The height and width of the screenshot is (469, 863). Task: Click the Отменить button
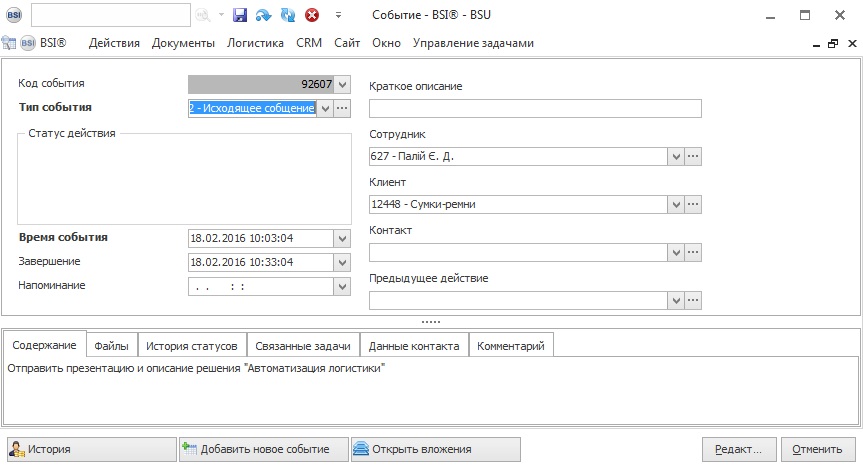click(x=817, y=449)
